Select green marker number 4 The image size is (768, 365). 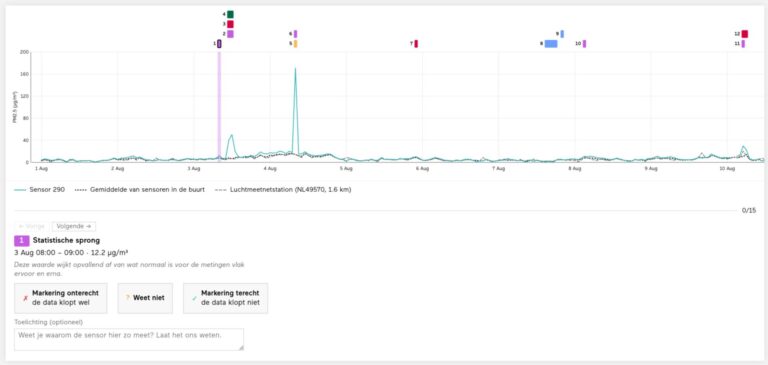[x=230, y=14]
